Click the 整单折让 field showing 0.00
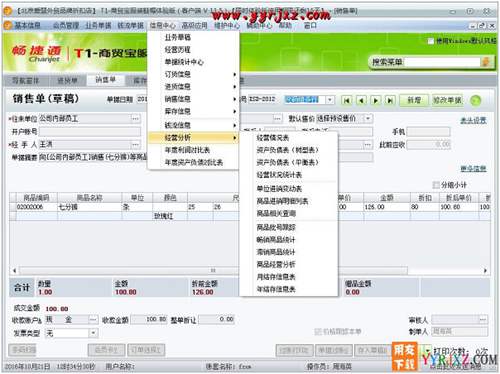Screen dimensions: 500x374 click(217, 319)
